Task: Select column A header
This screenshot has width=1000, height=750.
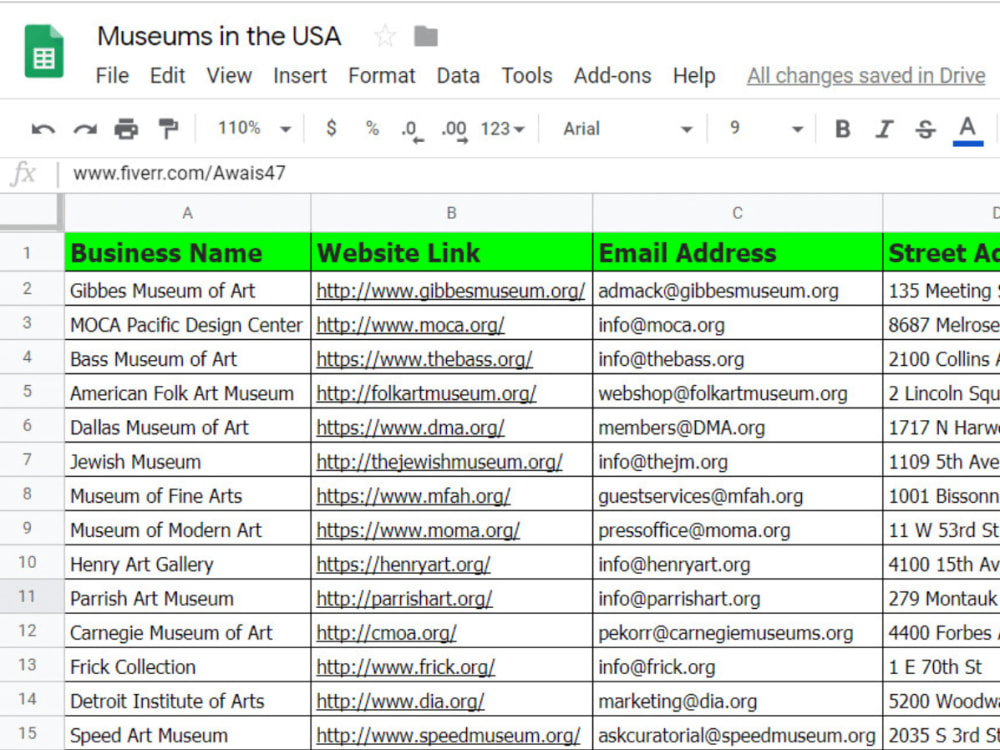Action: (x=188, y=213)
